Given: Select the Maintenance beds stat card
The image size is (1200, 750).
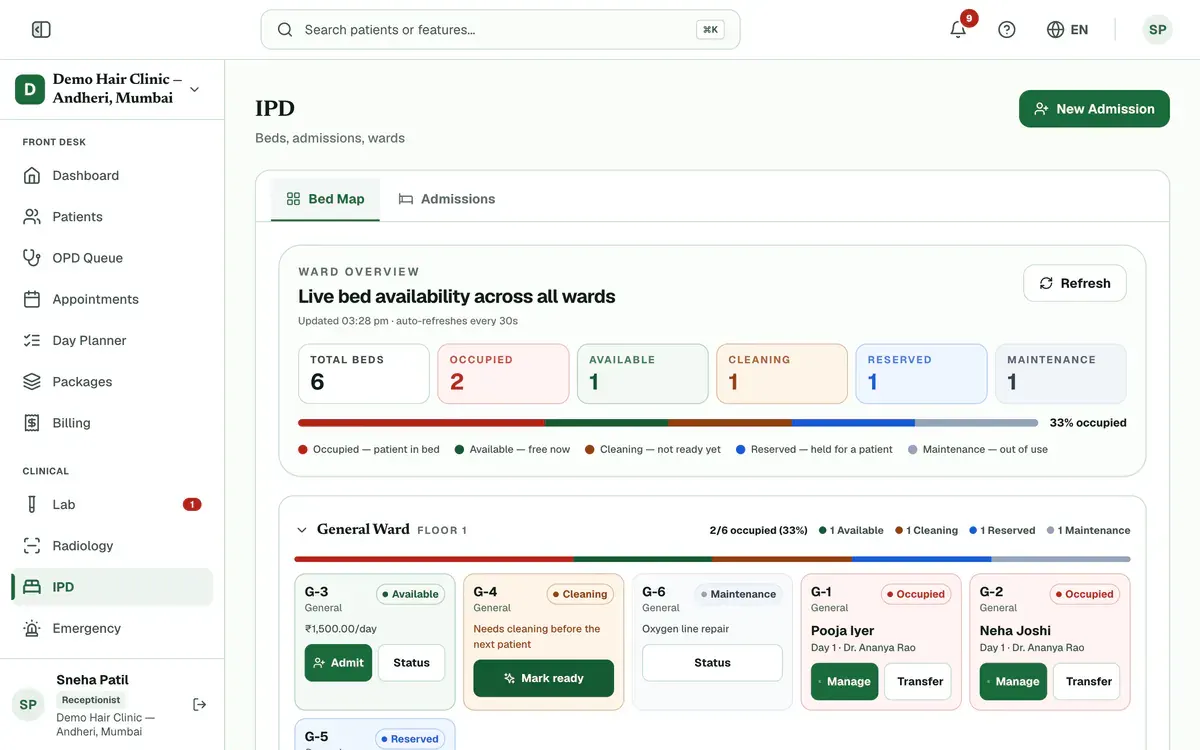Looking at the screenshot, I should pyautogui.click(x=1061, y=374).
